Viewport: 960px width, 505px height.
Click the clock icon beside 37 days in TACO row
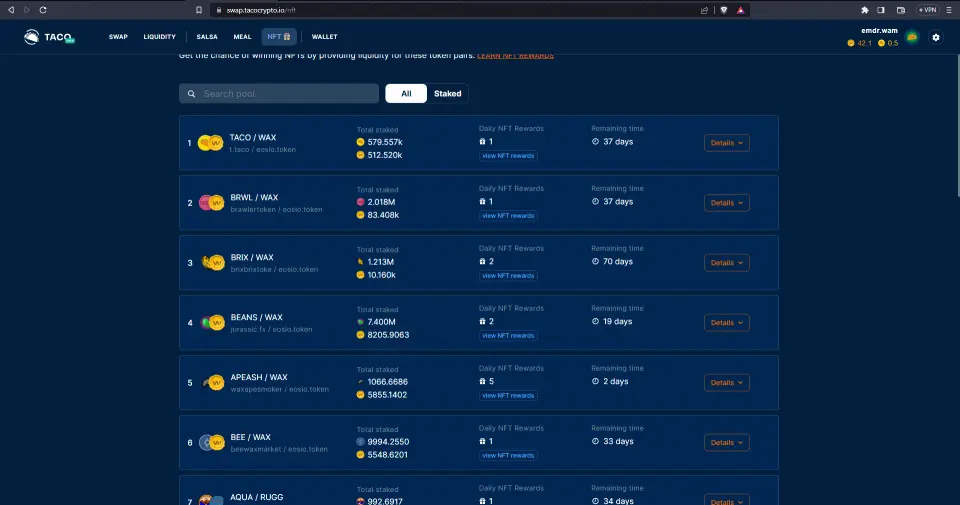pyautogui.click(x=595, y=141)
